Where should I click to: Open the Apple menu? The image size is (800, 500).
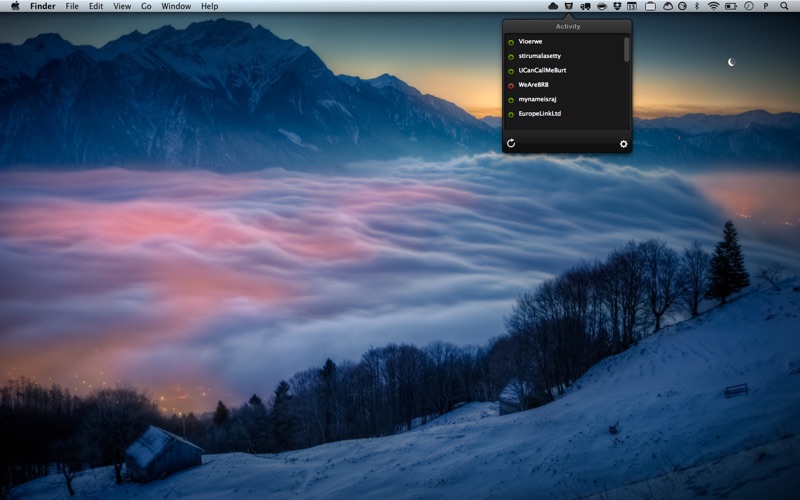[x=15, y=6]
